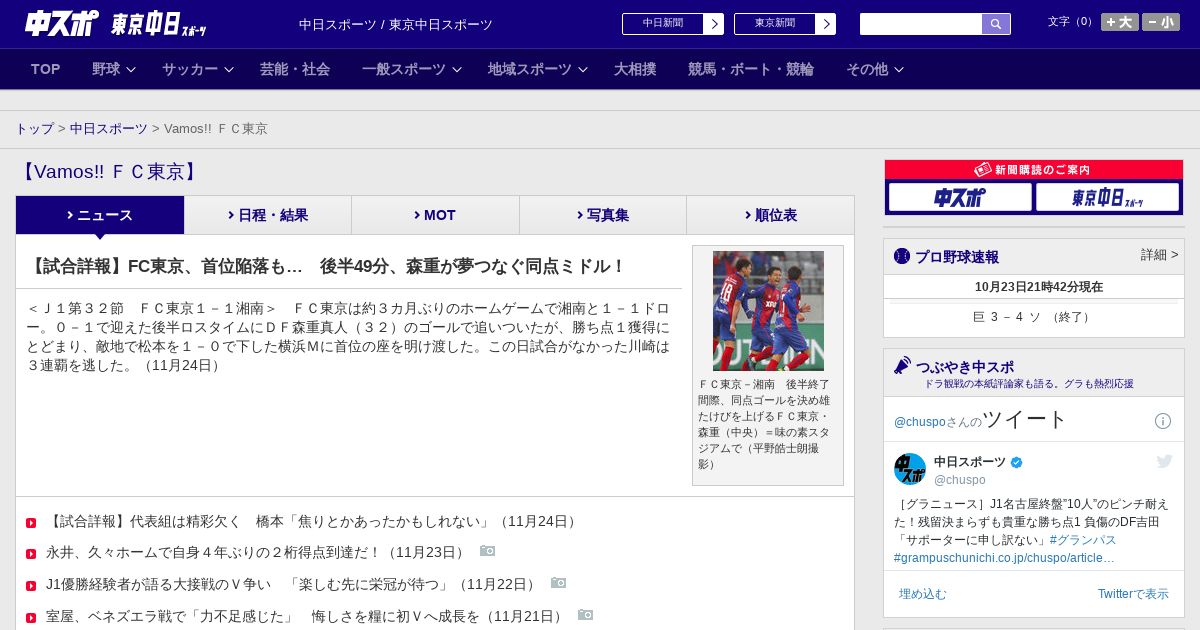Open 競馬・ボート・競輪 section
Viewport: 1200px width, 630px height.
tap(751, 69)
